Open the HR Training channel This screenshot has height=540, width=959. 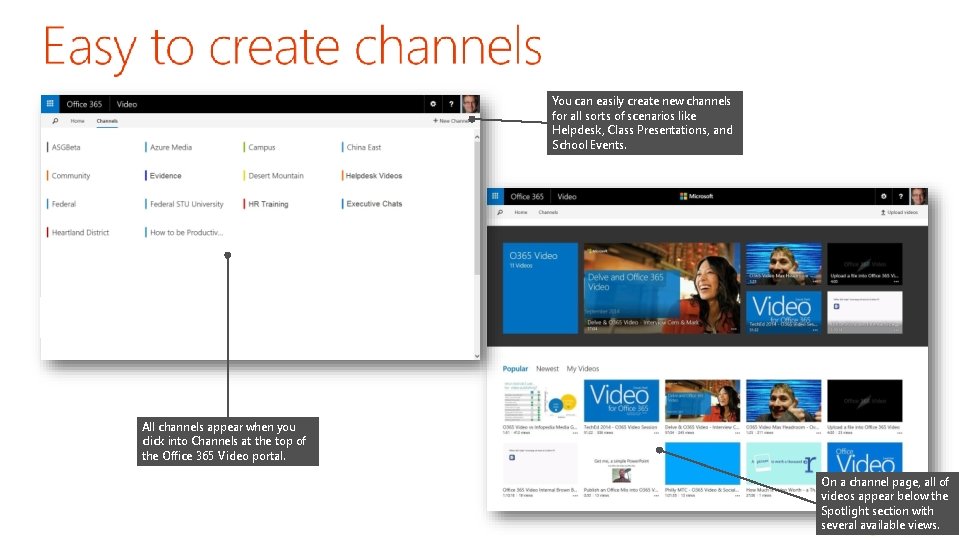pos(266,204)
